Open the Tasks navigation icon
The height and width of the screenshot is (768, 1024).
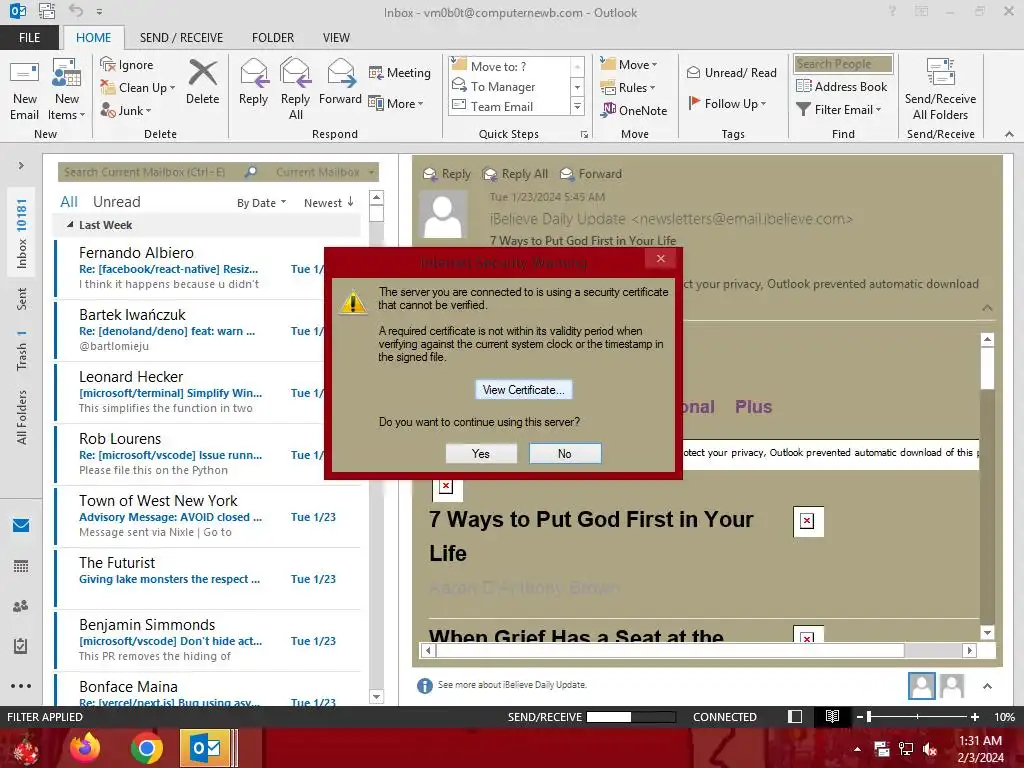tap(21, 646)
